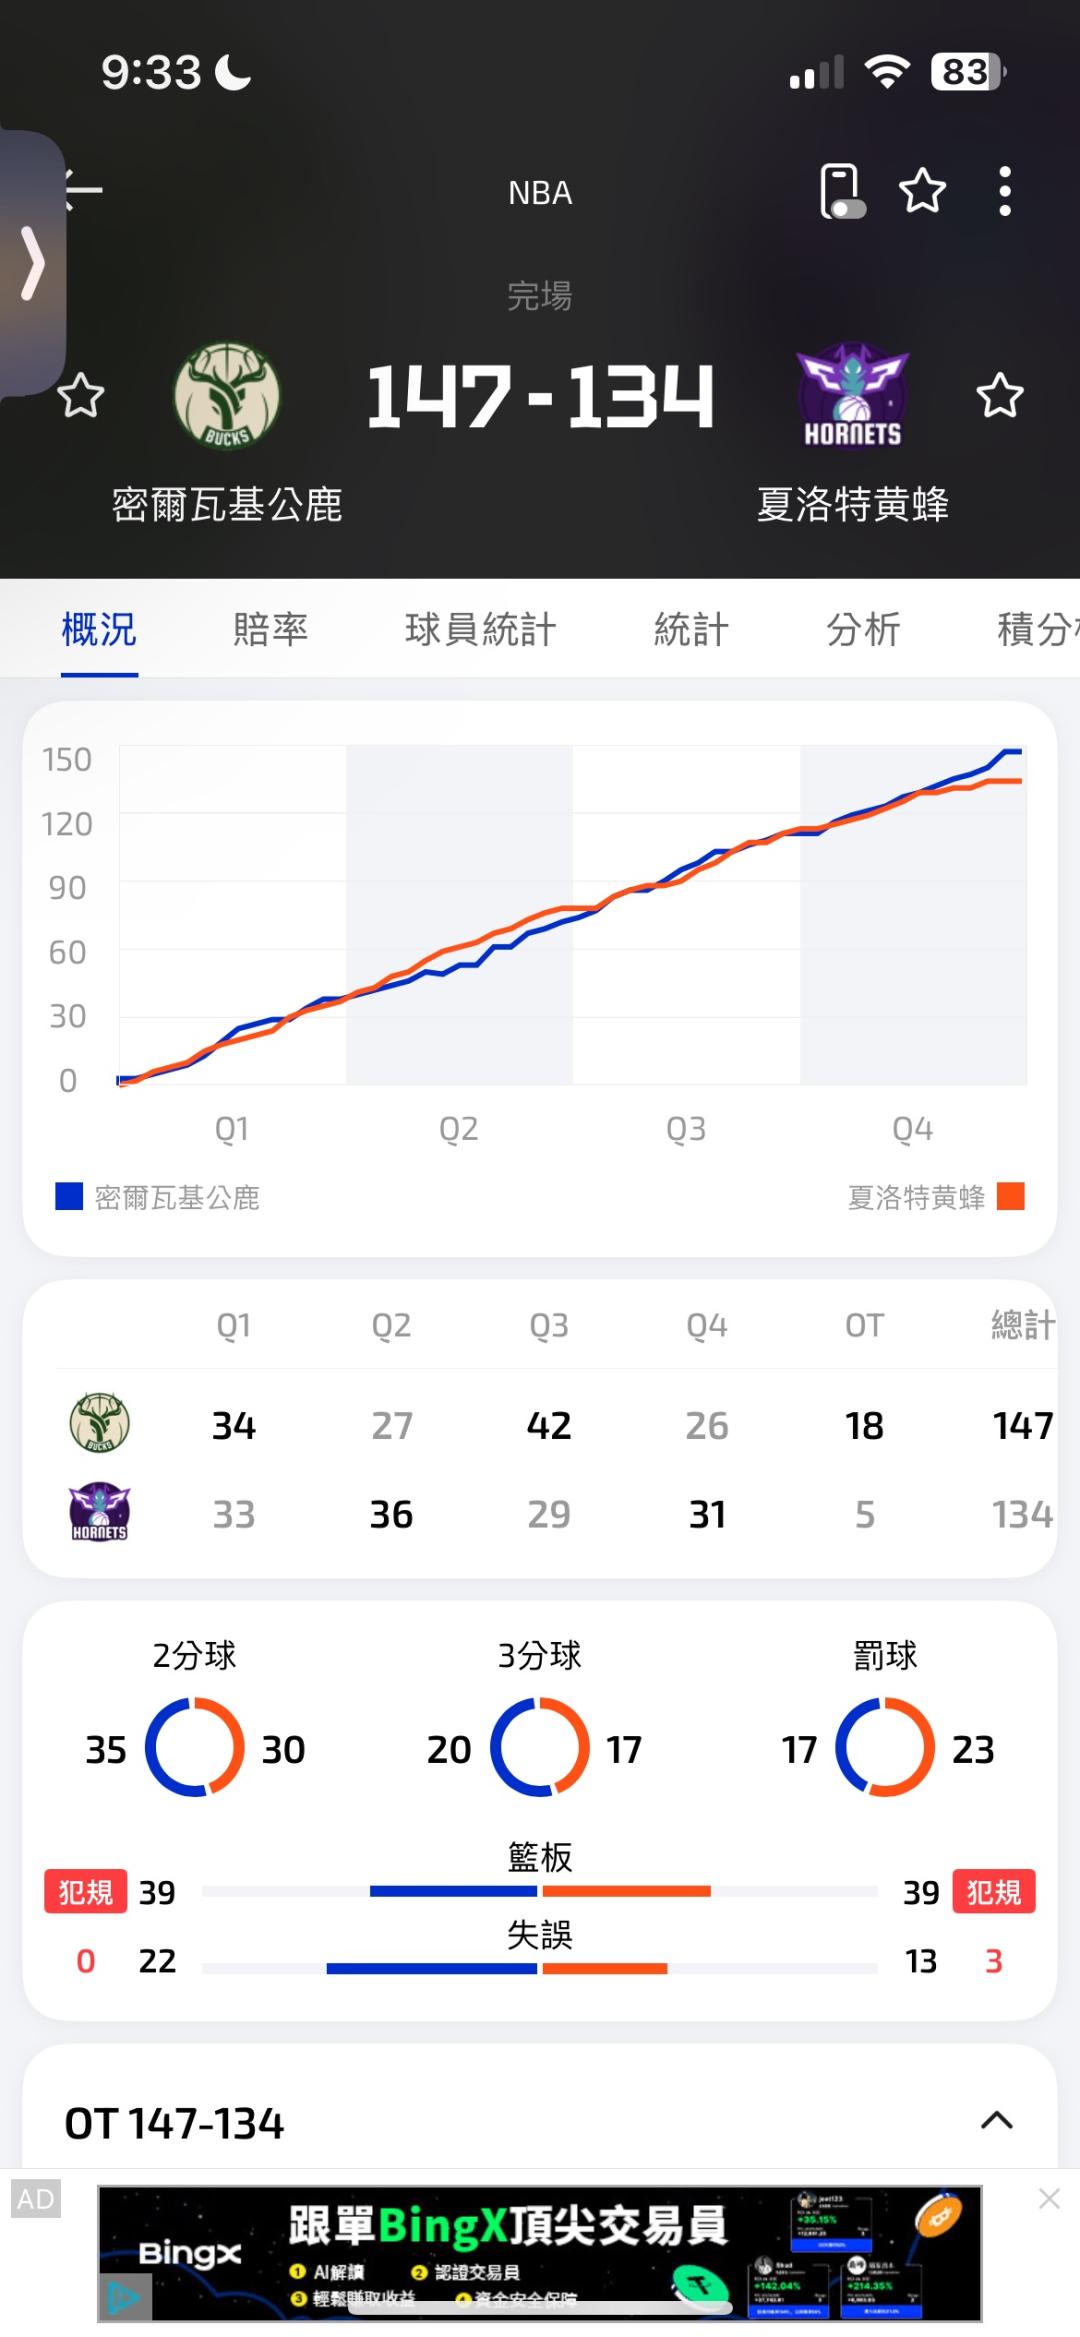Favorite the Charlotte Hornets team star
The height and width of the screenshot is (2337, 1080).
click(x=999, y=396)
